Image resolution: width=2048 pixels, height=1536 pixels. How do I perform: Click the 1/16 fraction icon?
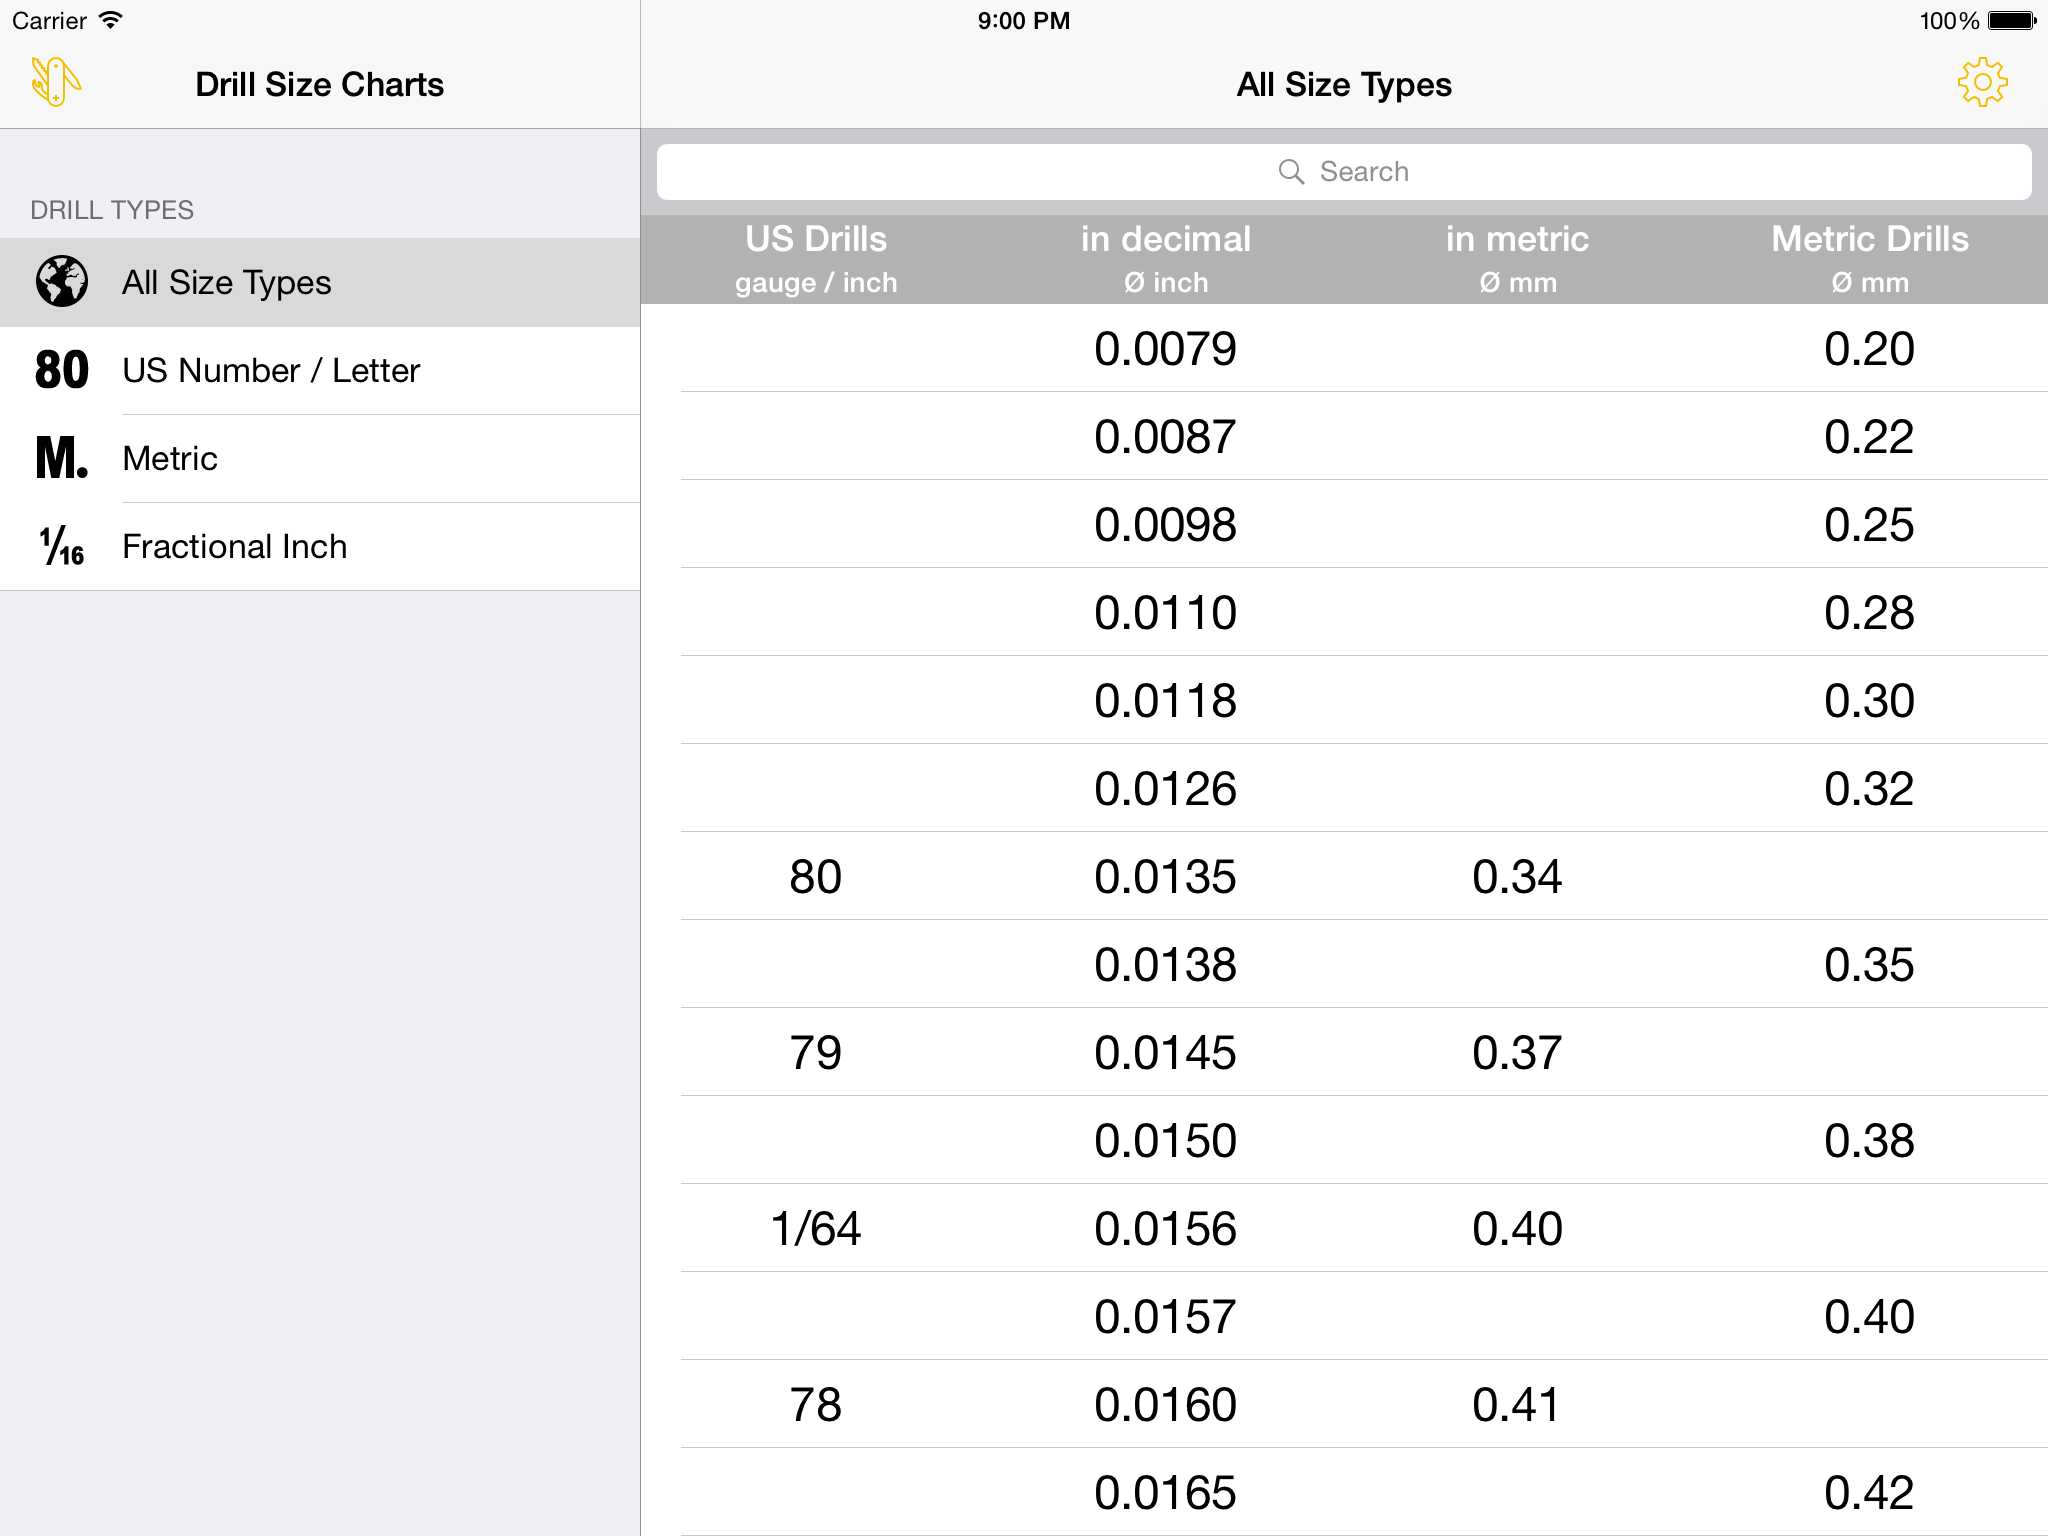click(x=62, y=546)
